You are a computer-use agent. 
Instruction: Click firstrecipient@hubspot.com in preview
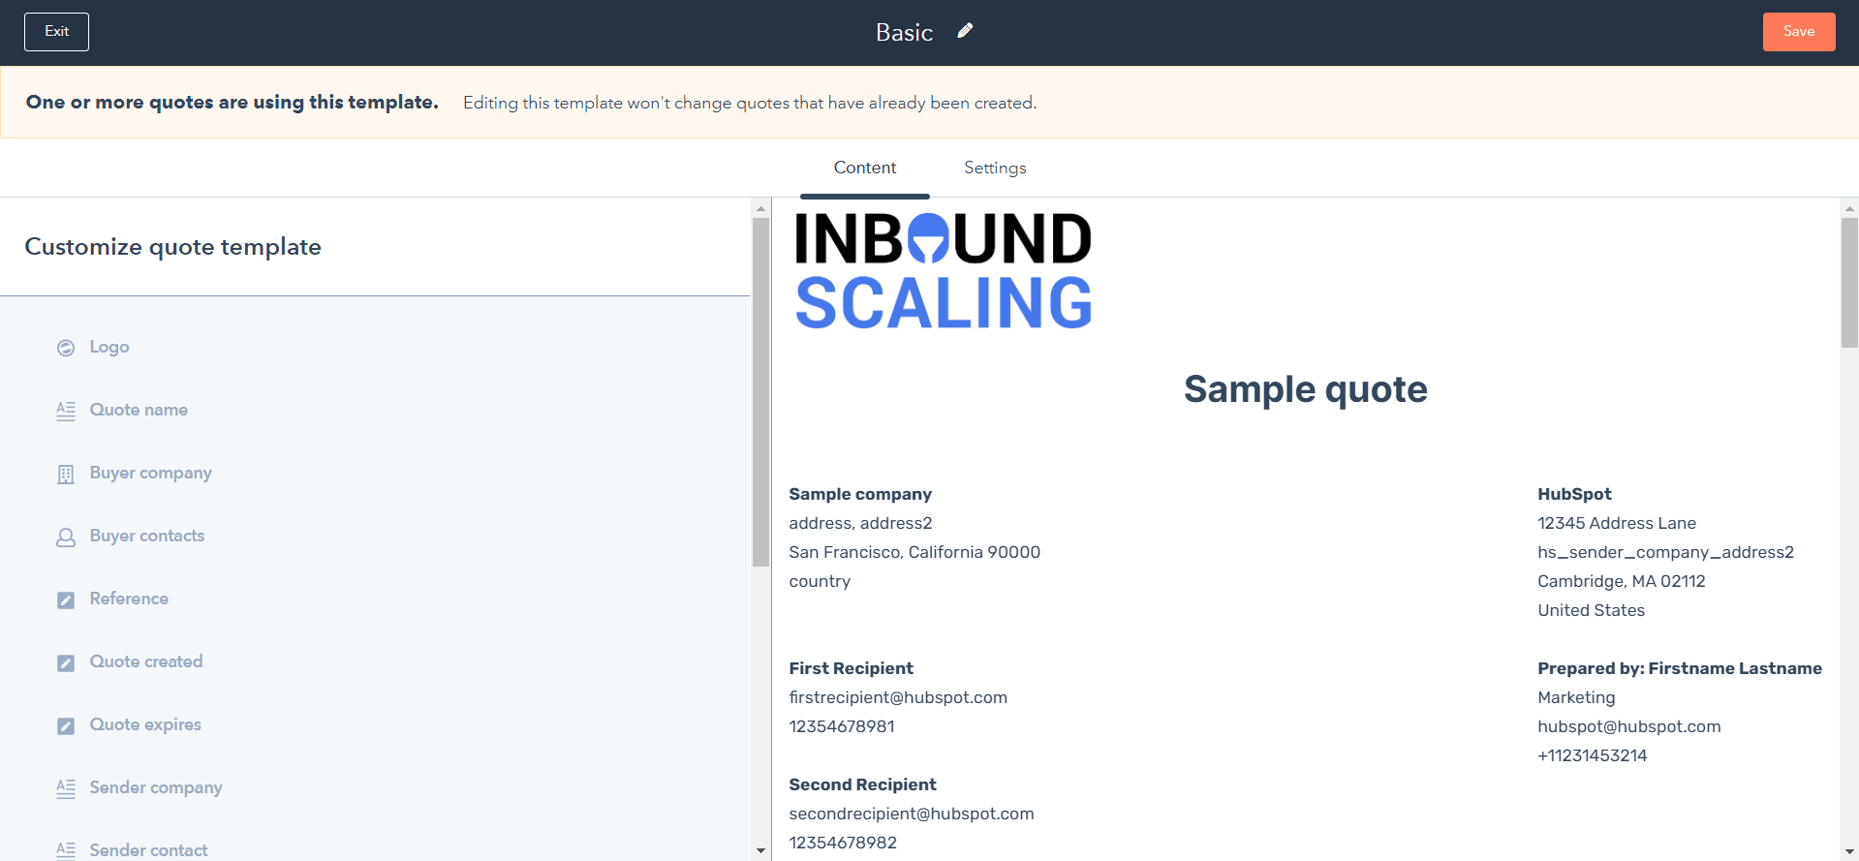coord(898,697)
